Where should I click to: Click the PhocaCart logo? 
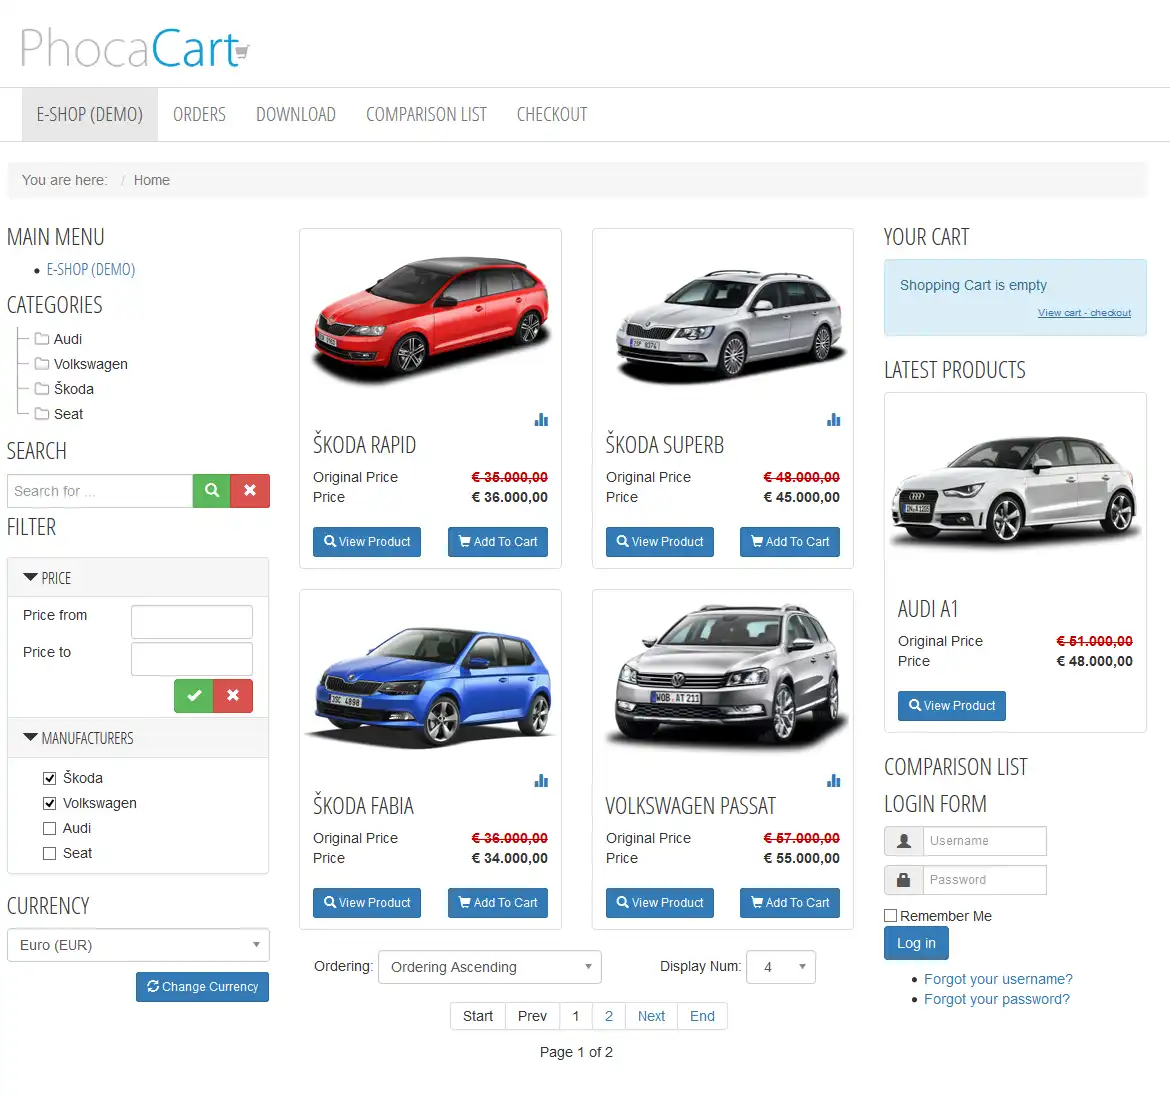pyautogui.click(x=134, y=48)
